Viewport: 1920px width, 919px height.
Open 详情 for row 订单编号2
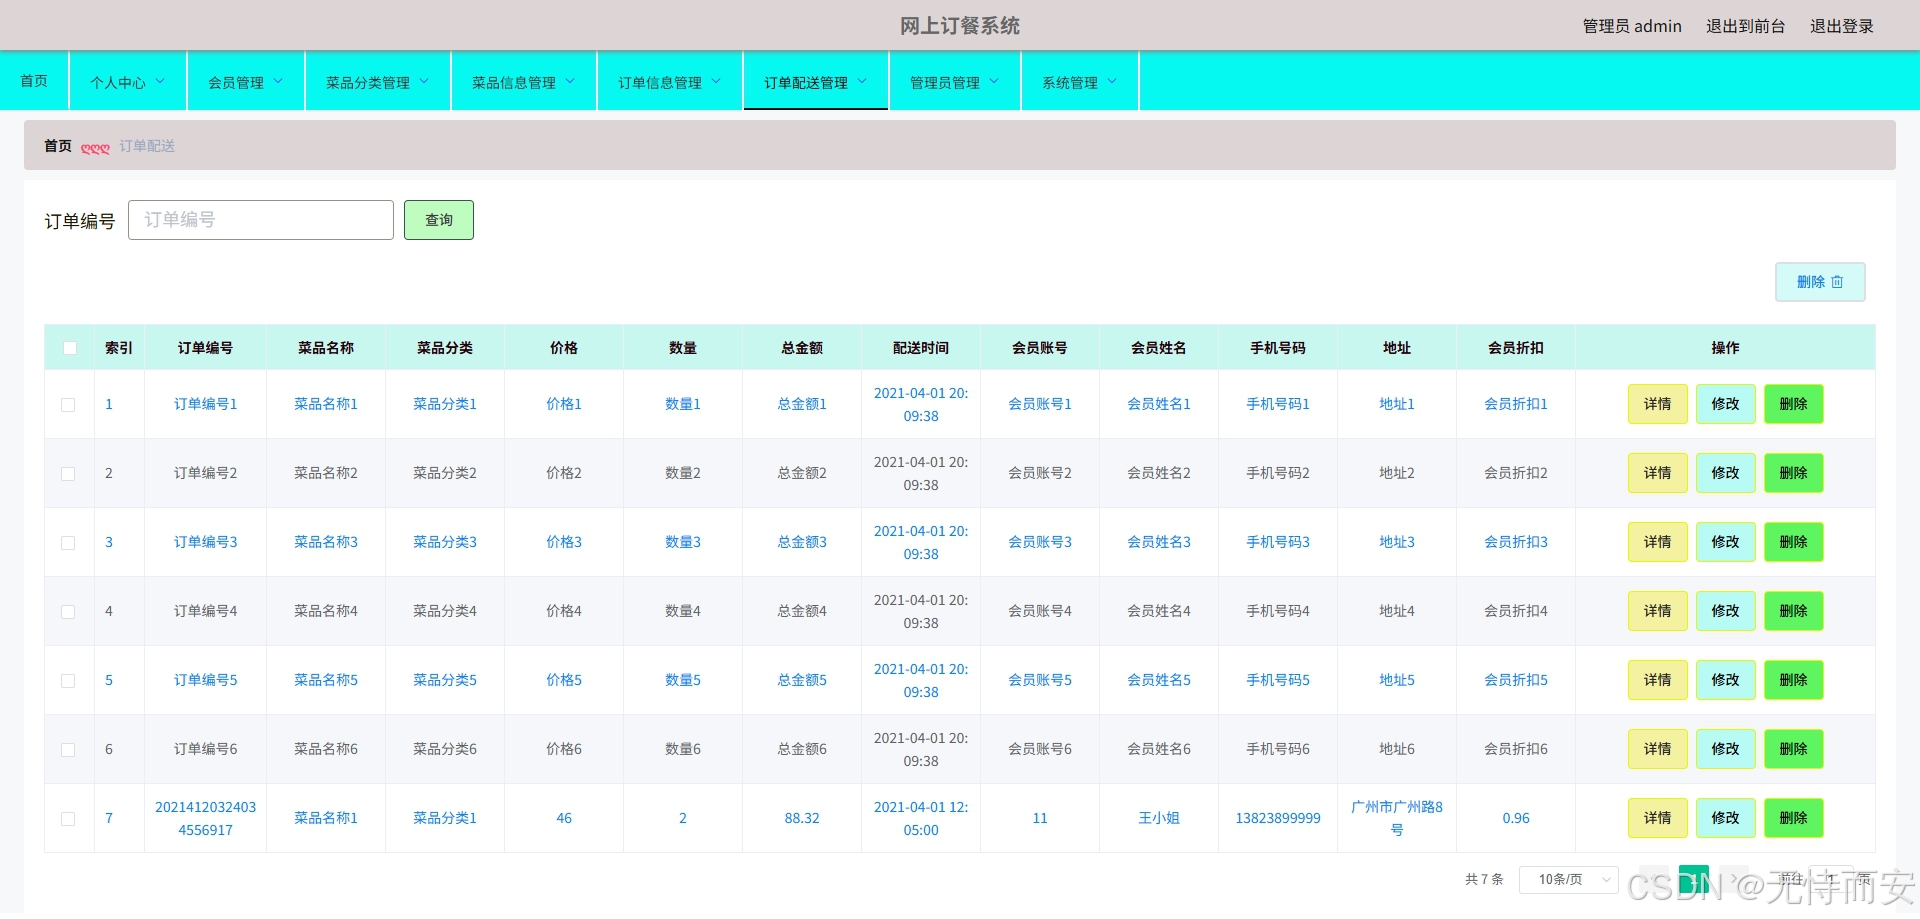pos(1658,473)
